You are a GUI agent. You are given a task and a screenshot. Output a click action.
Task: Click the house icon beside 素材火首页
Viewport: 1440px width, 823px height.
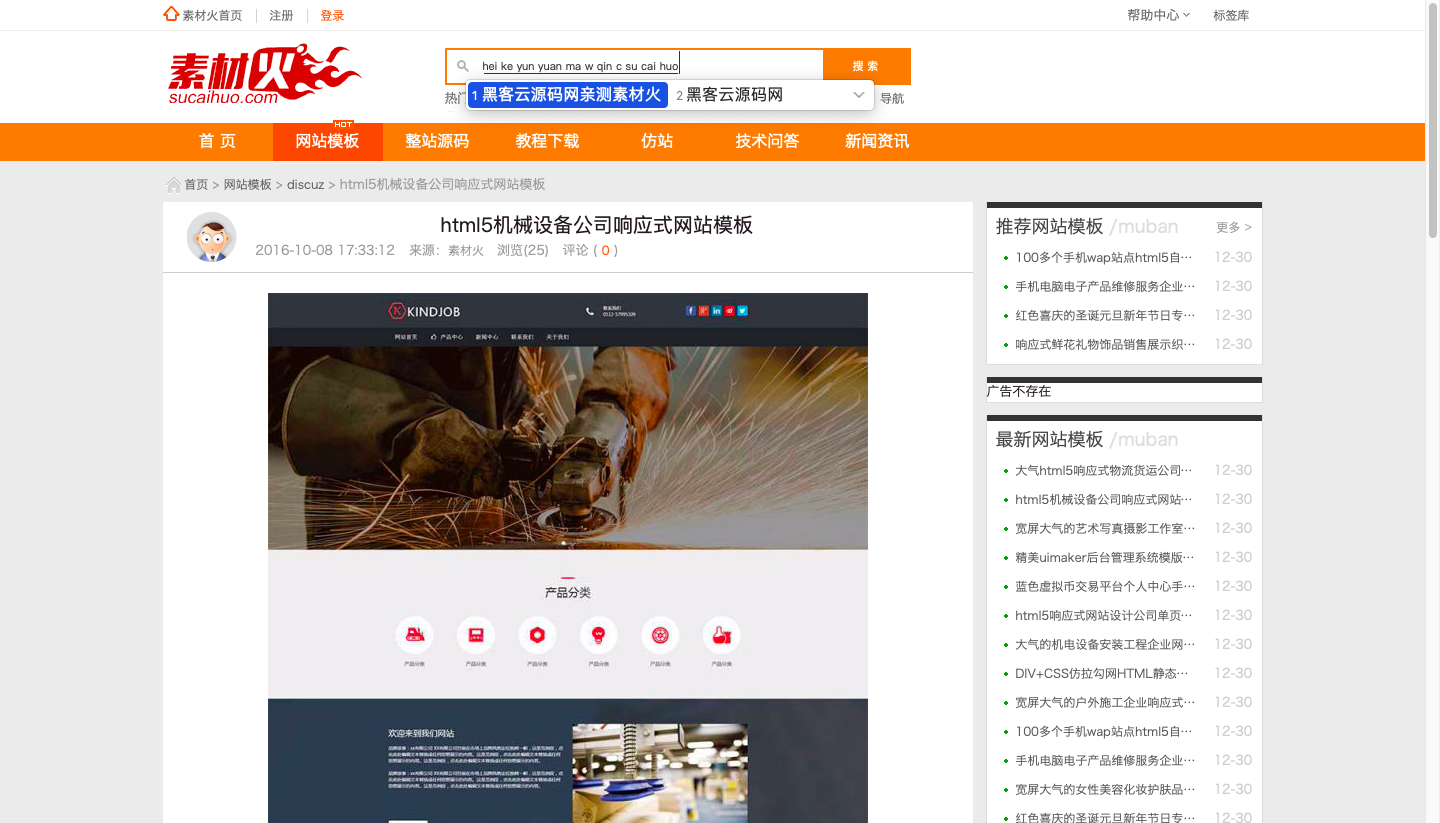pyautogui.click(x=171, y=14)
